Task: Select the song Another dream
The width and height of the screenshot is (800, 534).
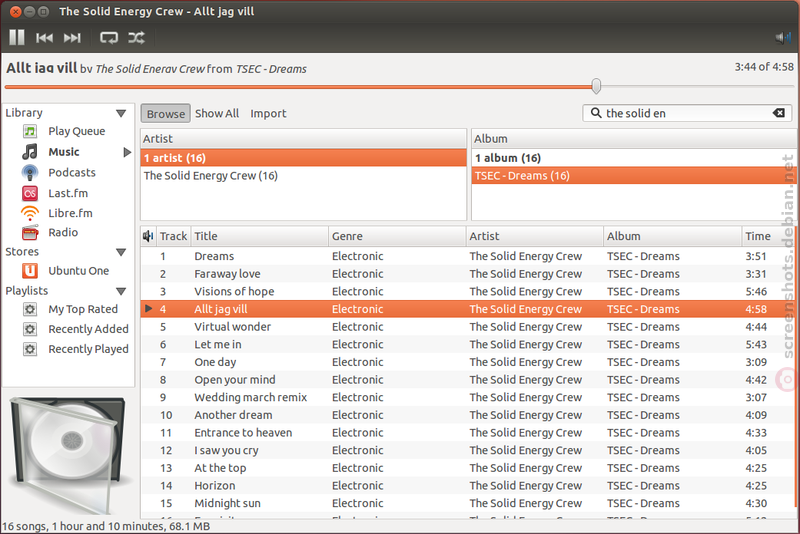Action: 468,415
